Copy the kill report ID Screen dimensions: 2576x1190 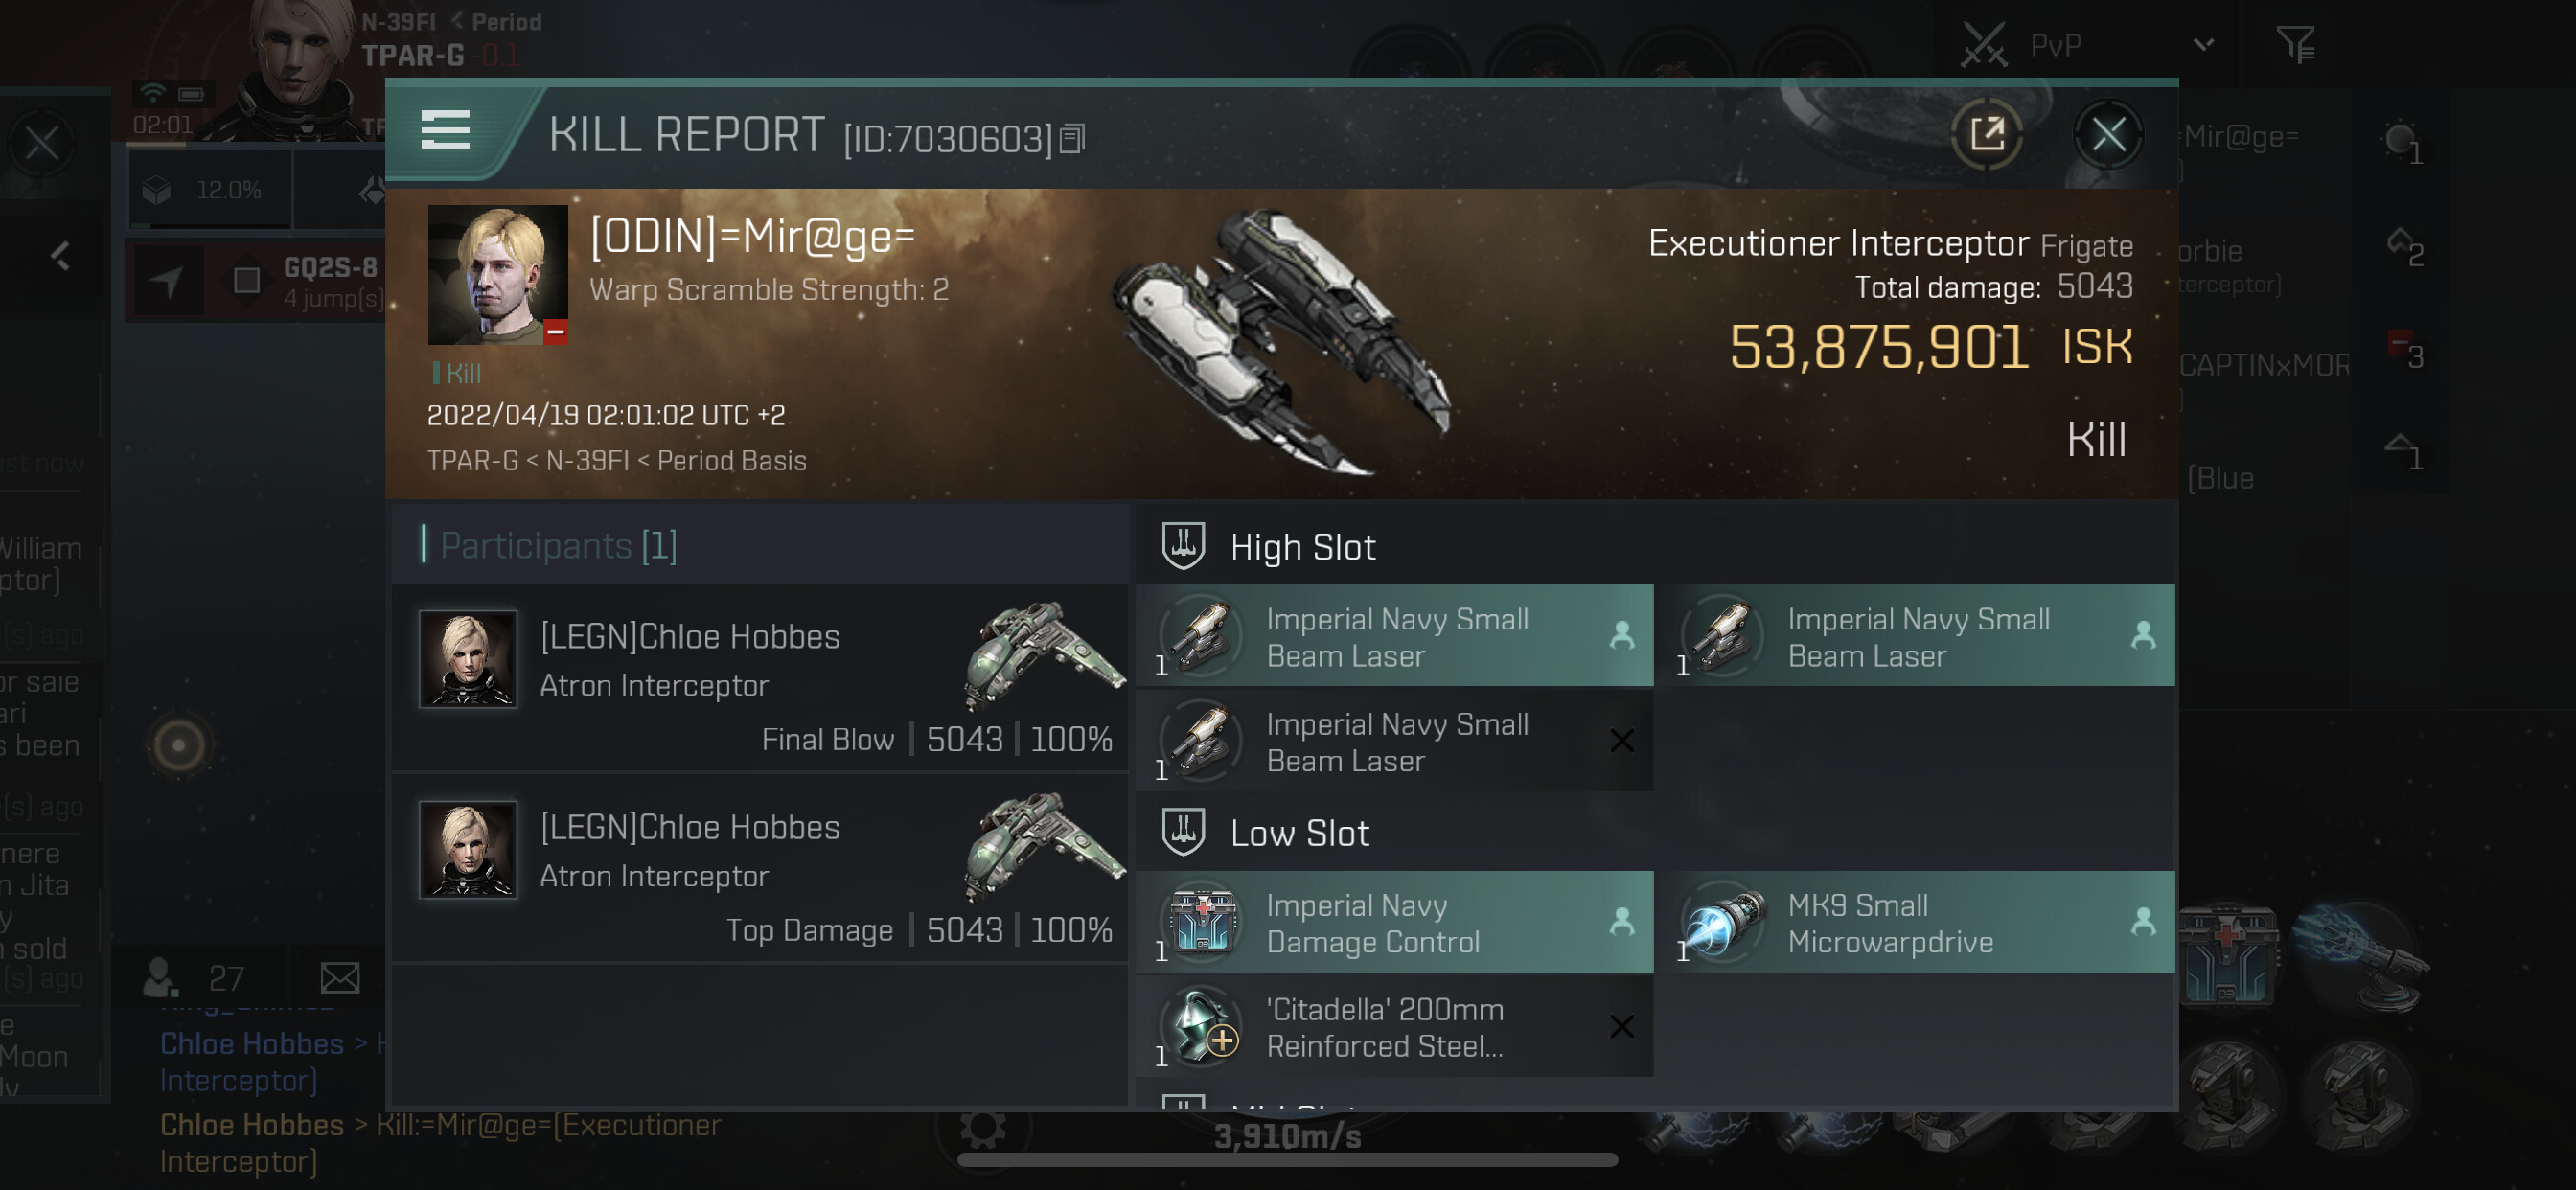pyautogui.click(x=1072, y=139)
